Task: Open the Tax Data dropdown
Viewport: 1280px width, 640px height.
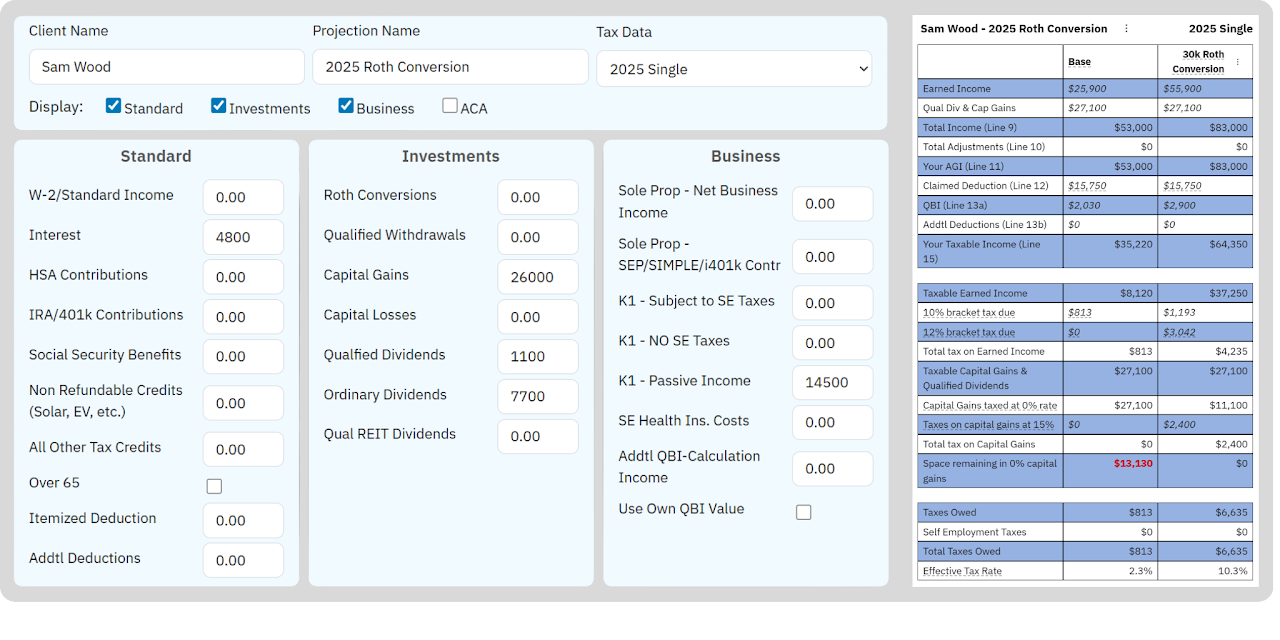Action: tap(734, 69)
